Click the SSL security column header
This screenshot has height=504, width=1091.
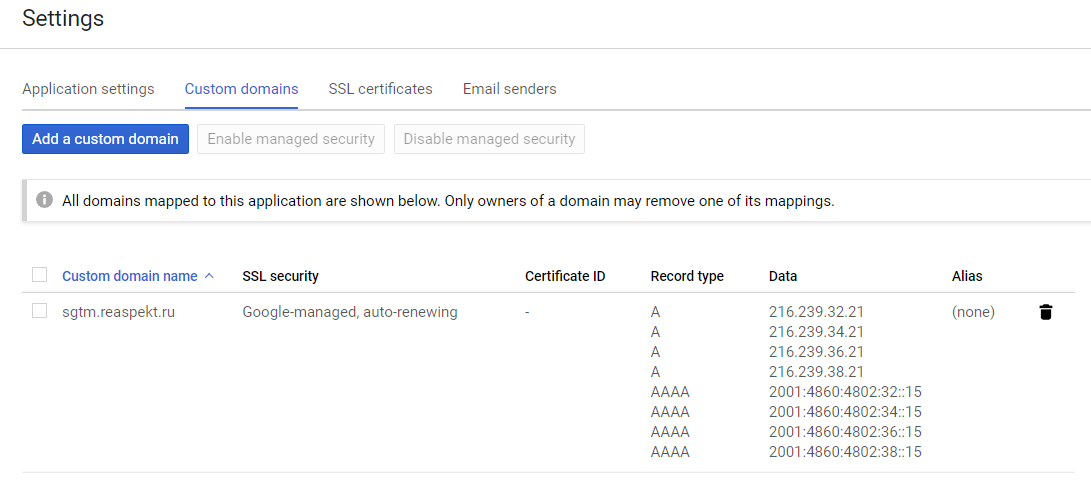(x=280, y=276)
